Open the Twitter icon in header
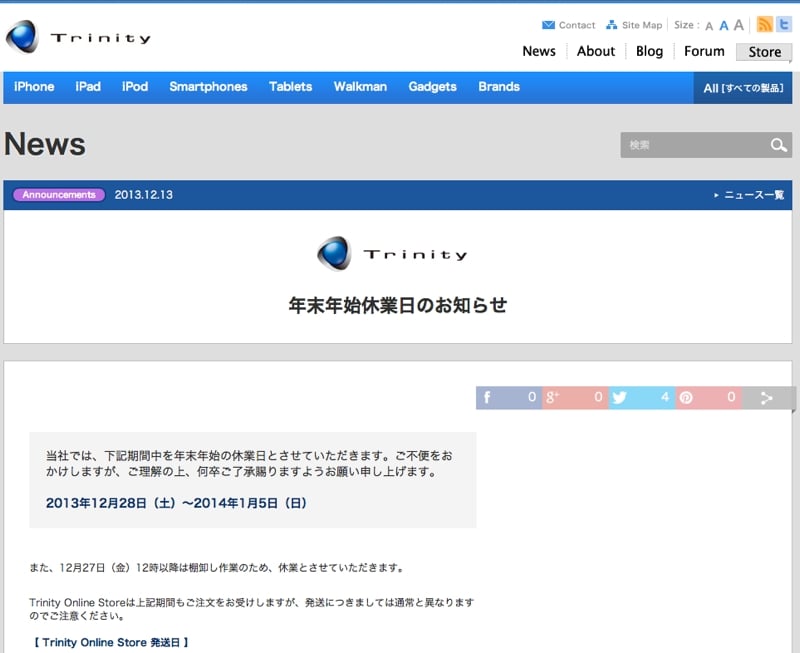Image resolution: width=800 pixels, height=653 pixels. click(x=783, y=25)
